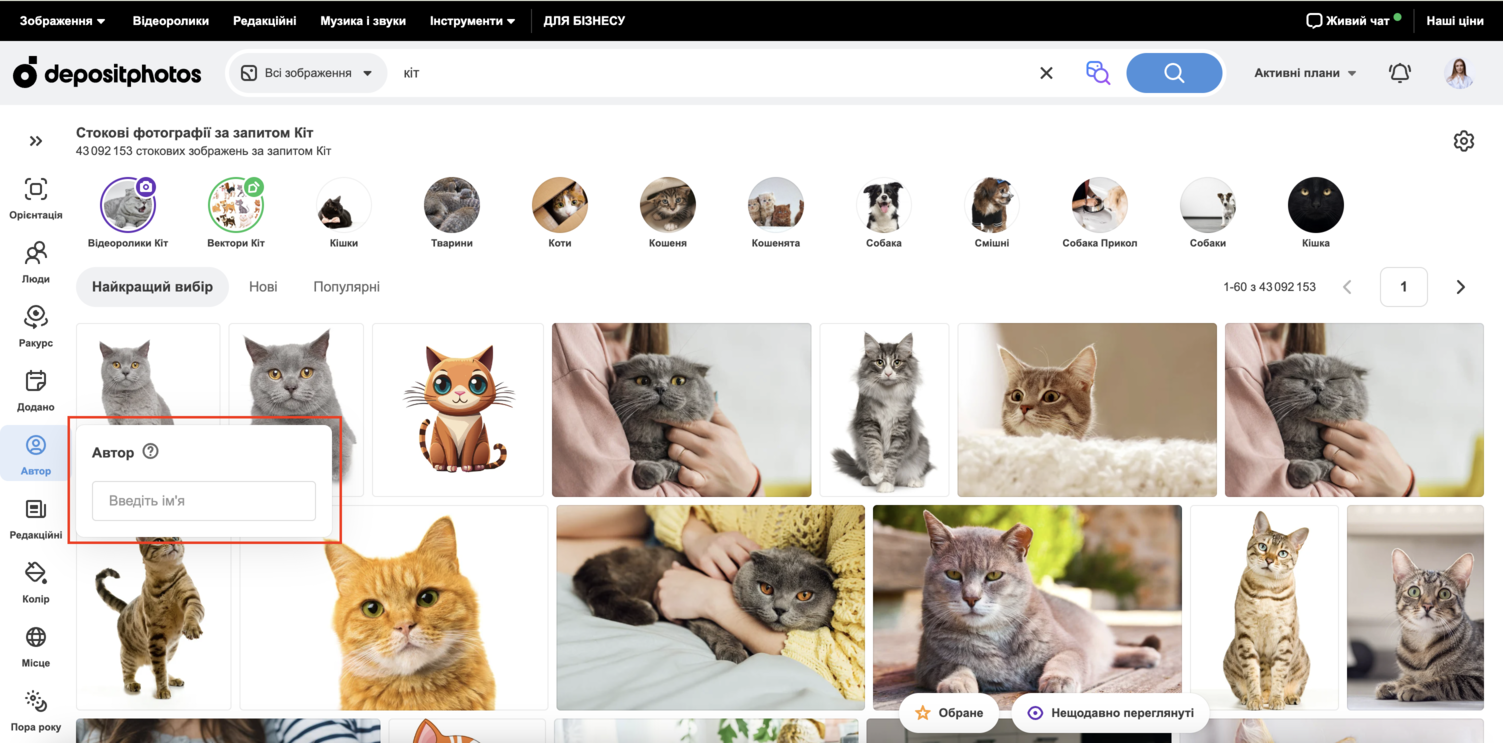Click the help icon beside Автор
This screenshot has height=743, width=1503.
pos(150,451)
